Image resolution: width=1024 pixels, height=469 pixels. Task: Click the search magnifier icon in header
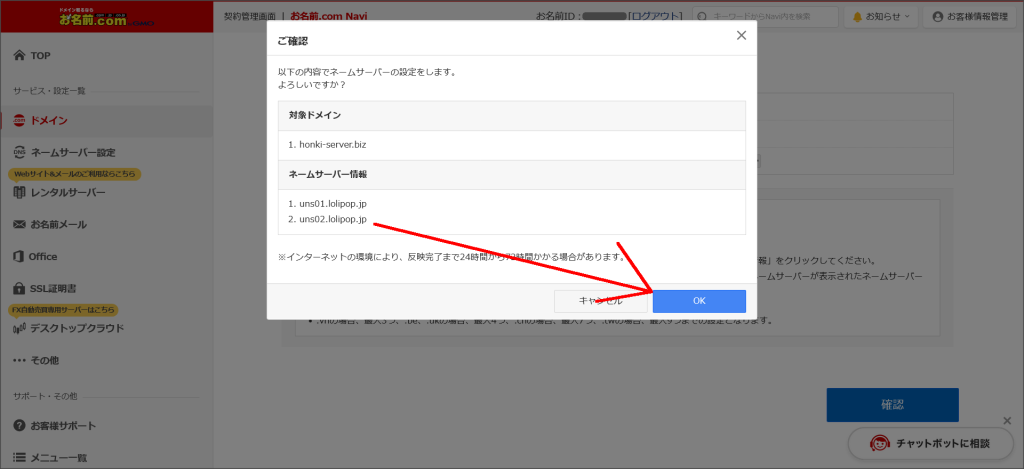click(703, 17)
